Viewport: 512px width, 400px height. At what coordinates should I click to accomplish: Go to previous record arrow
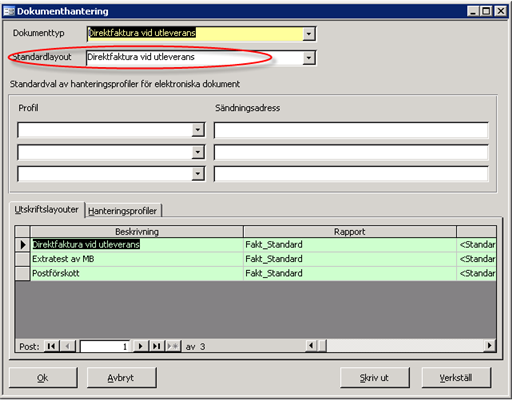[x=68, y=346]
